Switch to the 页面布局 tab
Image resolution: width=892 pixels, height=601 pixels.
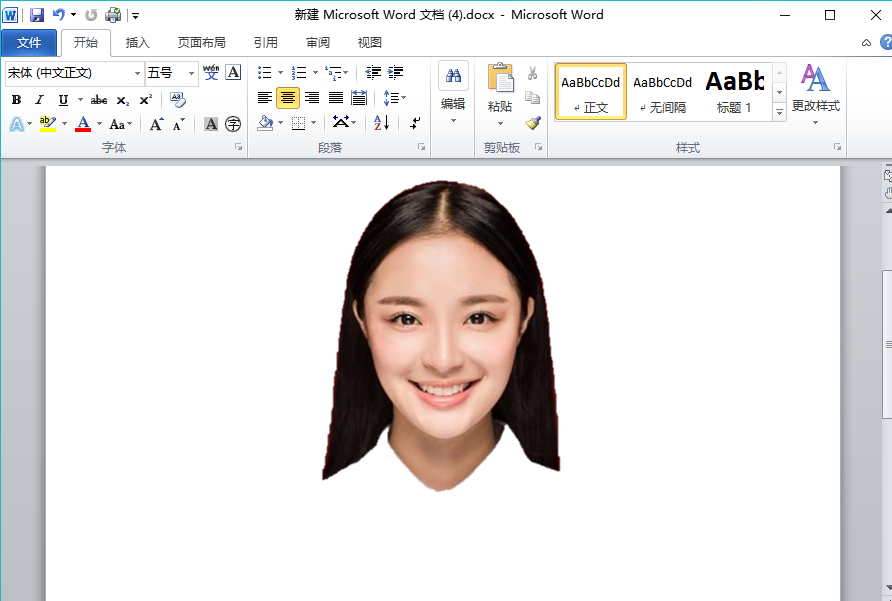[x=201, y=43]
